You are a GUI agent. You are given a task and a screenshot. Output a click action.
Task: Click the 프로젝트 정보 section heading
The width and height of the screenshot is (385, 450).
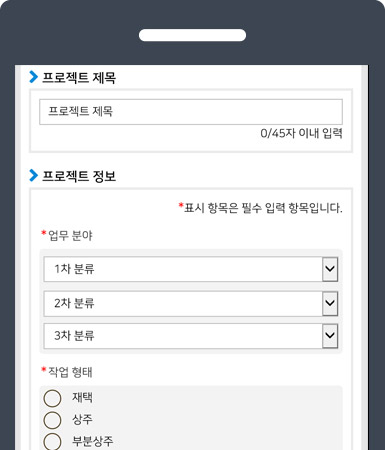click(x=79, y=176)
